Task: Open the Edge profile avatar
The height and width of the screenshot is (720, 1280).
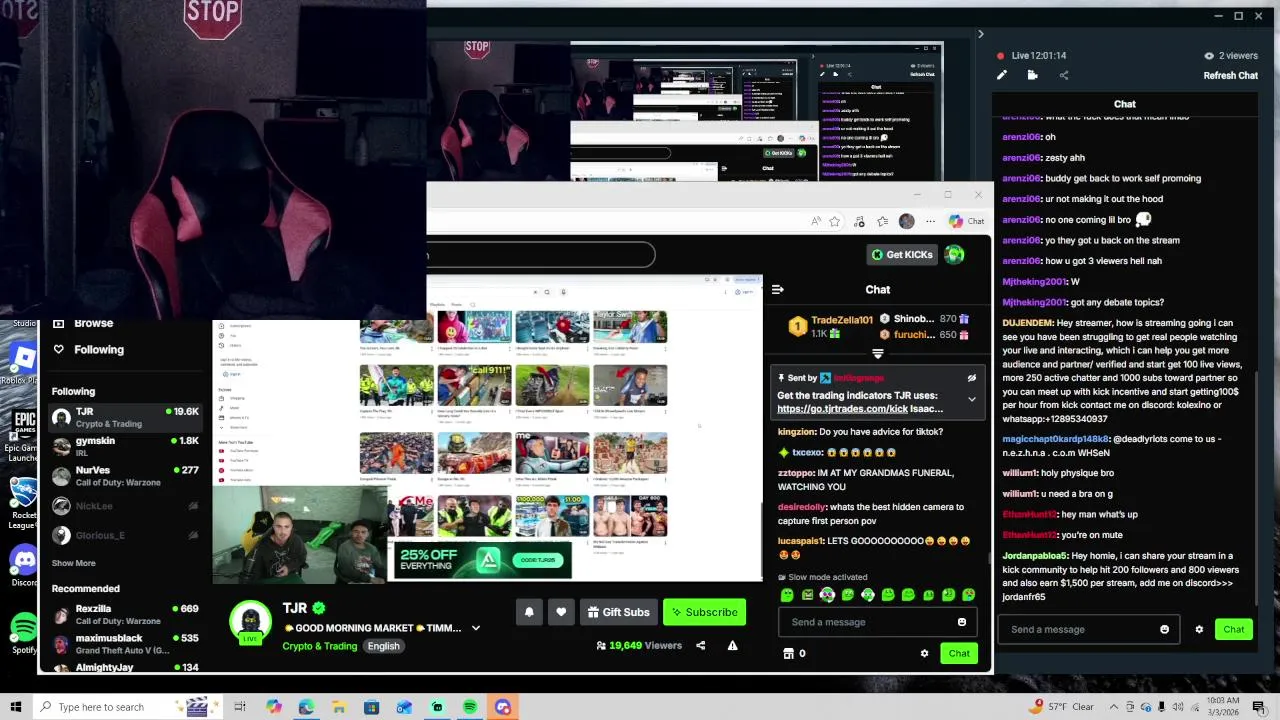Action: point(906,221)
